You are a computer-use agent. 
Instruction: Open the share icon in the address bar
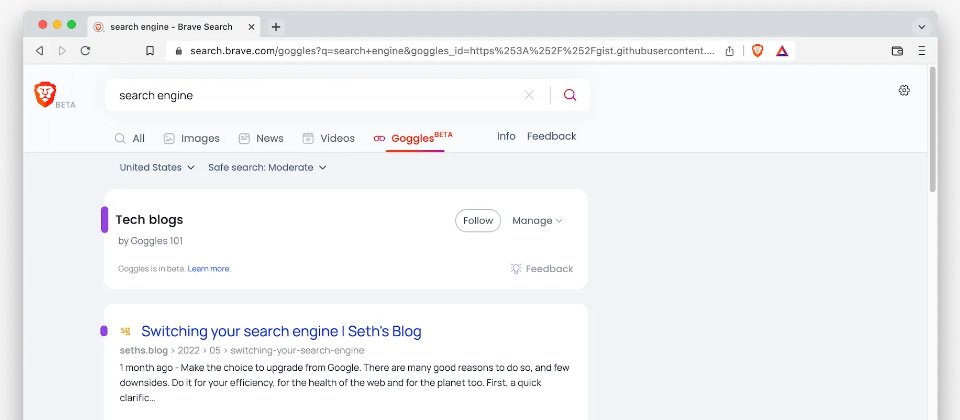tap(729, 51)
